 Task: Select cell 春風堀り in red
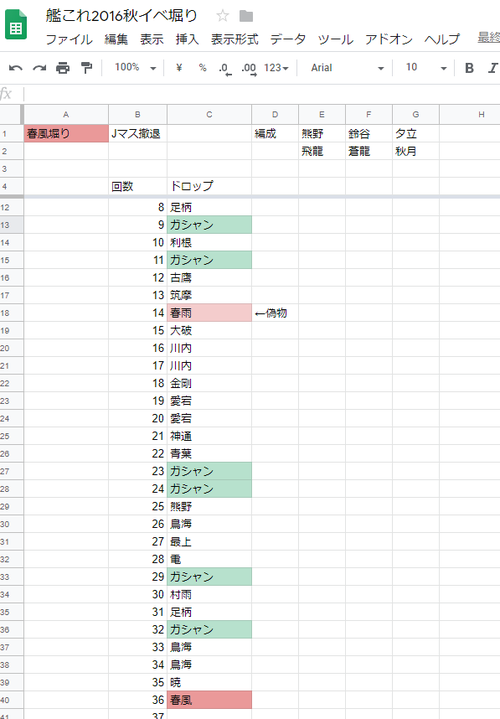pos(66,133)
